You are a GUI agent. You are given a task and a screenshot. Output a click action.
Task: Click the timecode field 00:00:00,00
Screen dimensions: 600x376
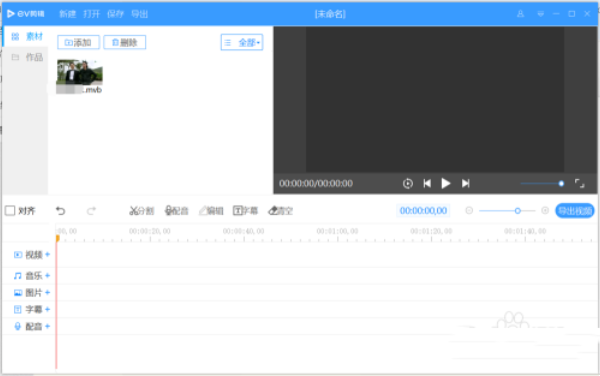click(x=423, y=211)
